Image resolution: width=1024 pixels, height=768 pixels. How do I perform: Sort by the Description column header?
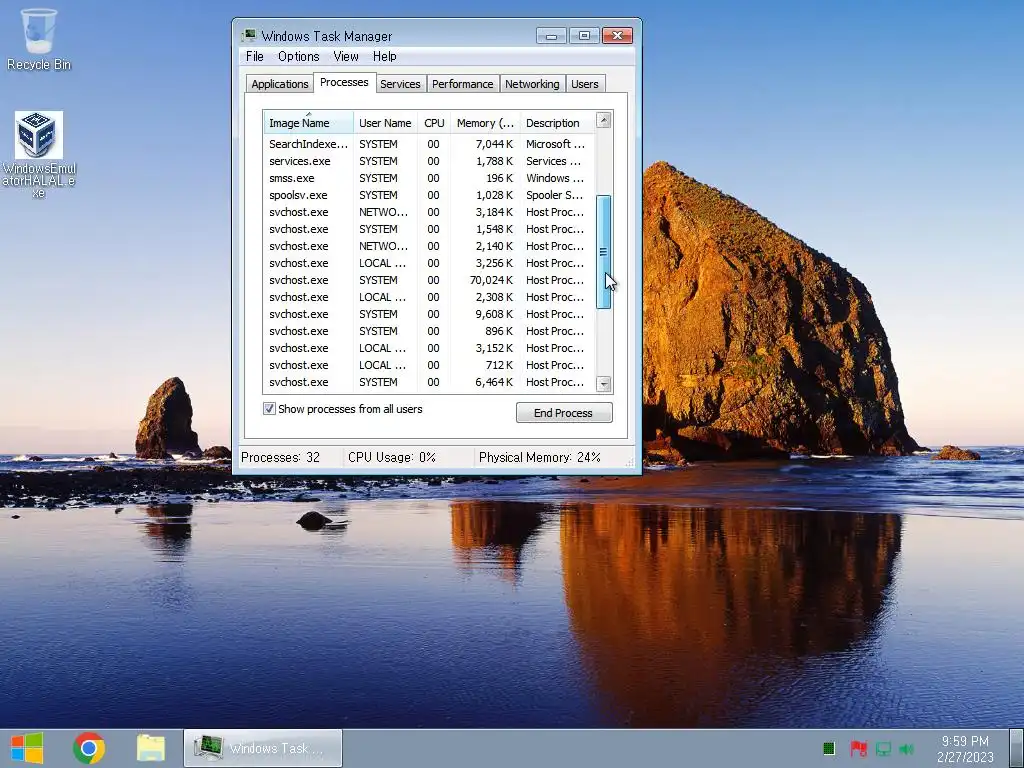[x=558, y=123]
